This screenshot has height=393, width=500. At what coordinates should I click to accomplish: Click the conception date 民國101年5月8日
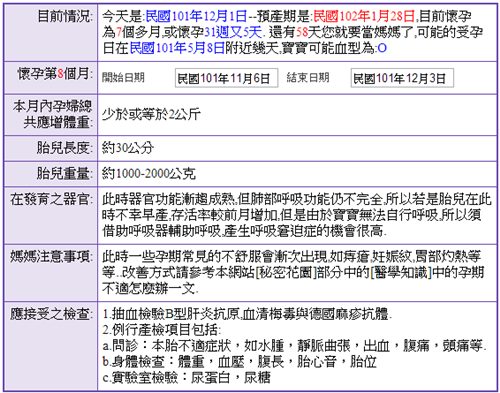tap(177, 48)
